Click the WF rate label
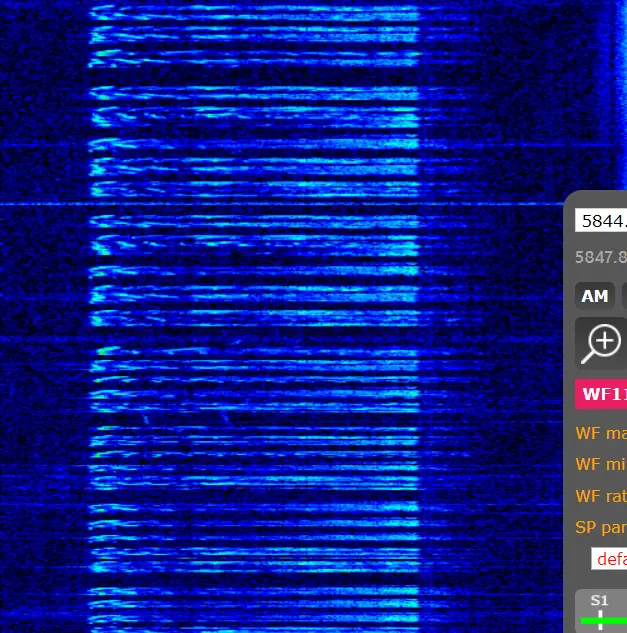This screenshot has height=633, width=627. tap(601, 496)
